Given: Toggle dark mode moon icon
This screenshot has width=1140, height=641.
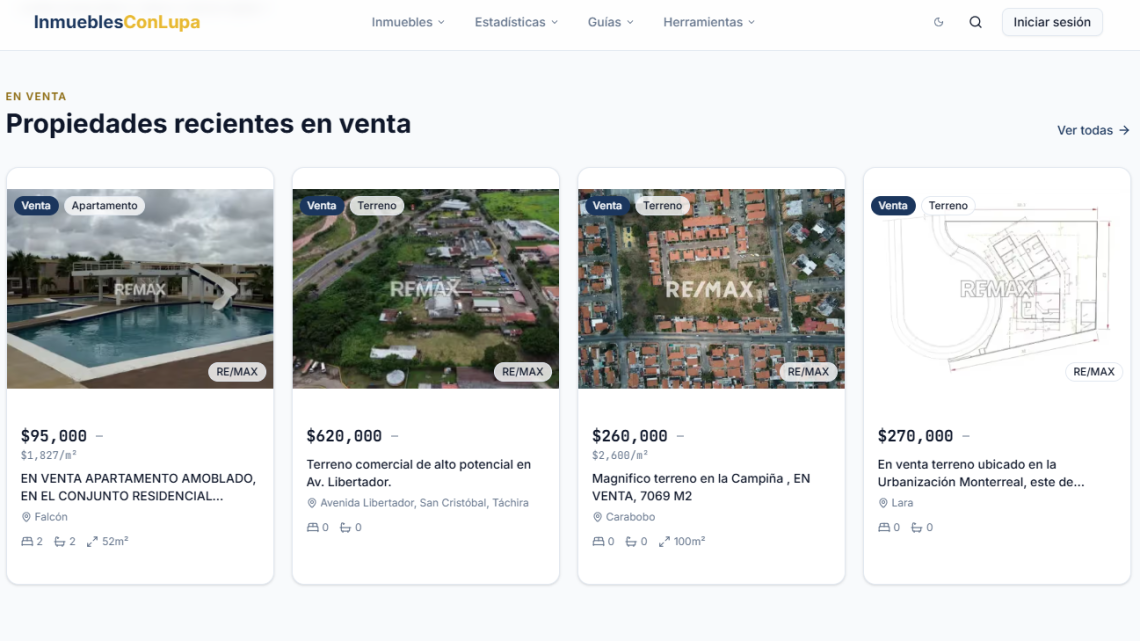Looking at the screenshot, I should 939,22.
